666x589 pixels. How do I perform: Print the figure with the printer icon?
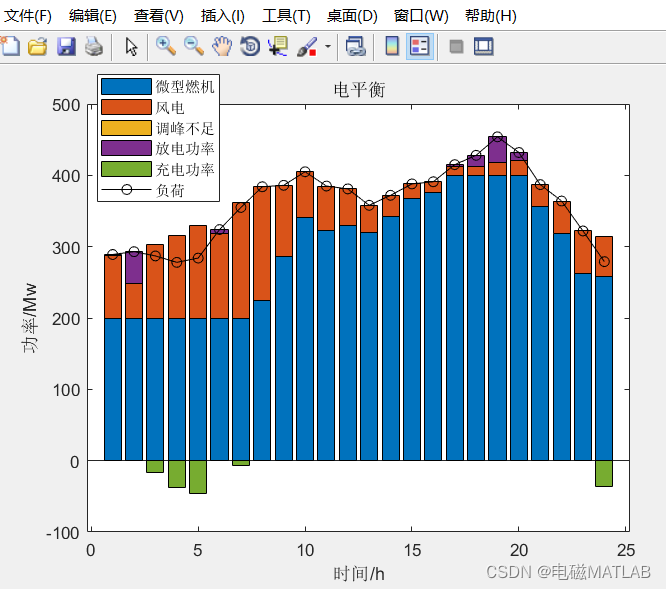pos(94,46)
